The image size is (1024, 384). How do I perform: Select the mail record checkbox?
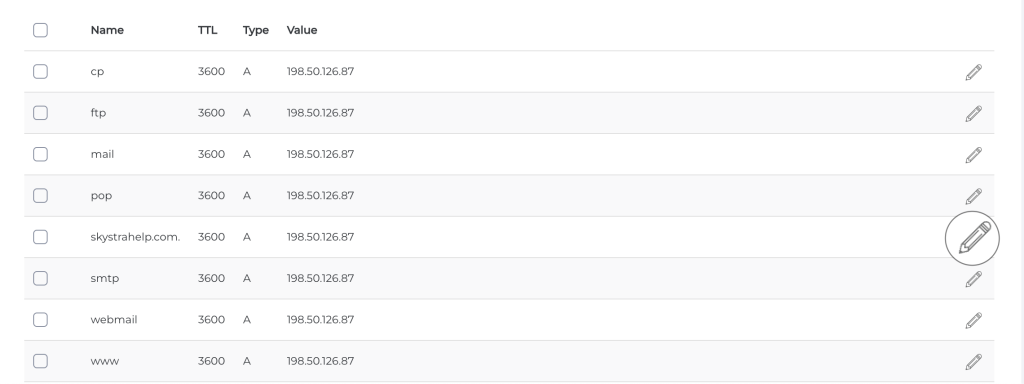(x=40, y=154)
